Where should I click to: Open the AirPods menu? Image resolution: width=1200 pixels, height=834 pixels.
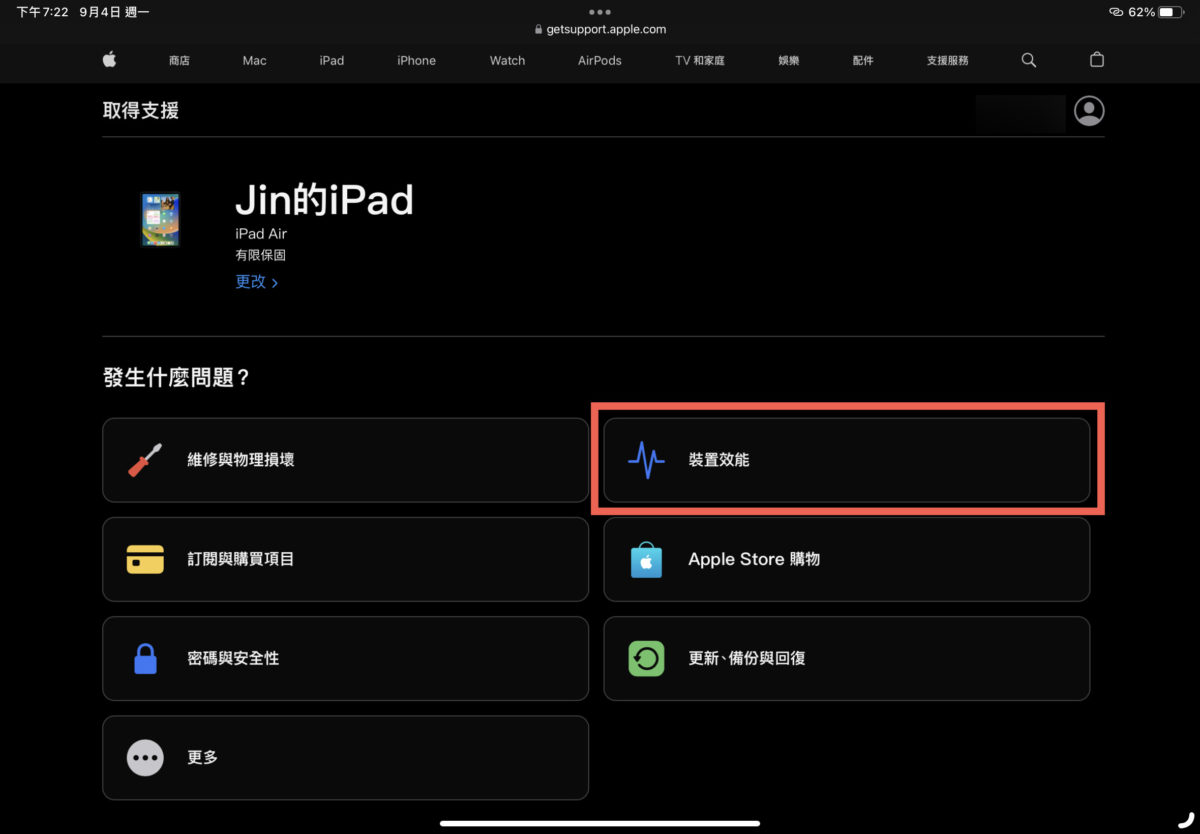599,60
